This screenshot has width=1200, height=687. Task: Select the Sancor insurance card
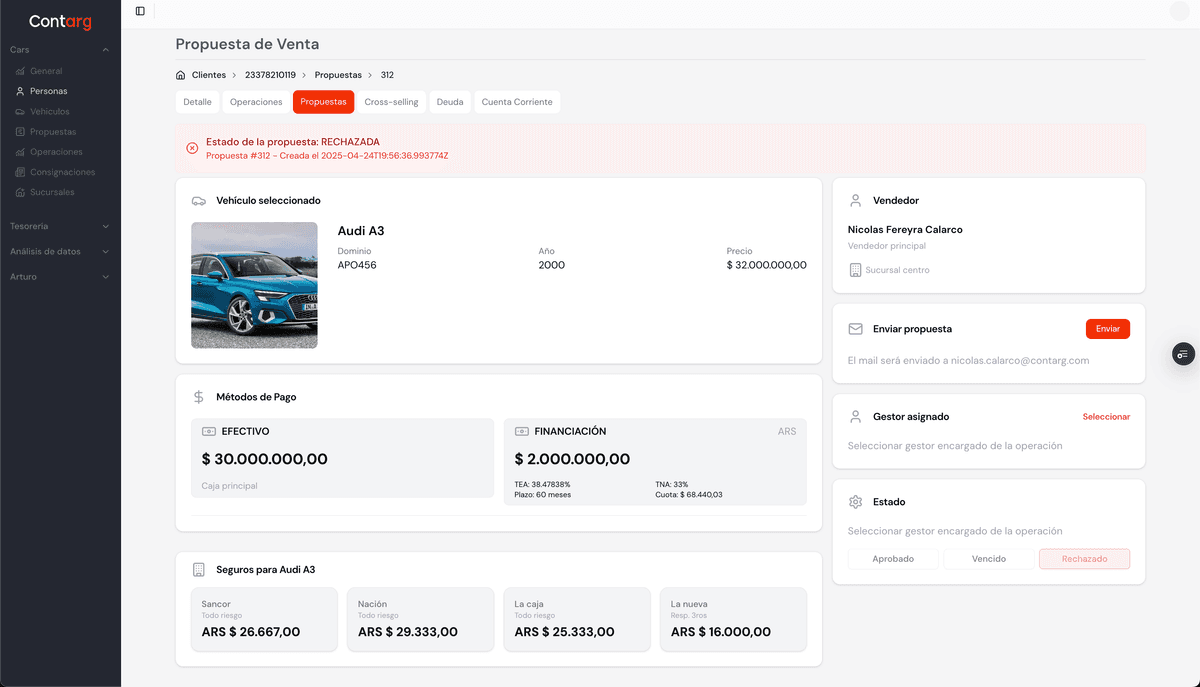(264, 620)
